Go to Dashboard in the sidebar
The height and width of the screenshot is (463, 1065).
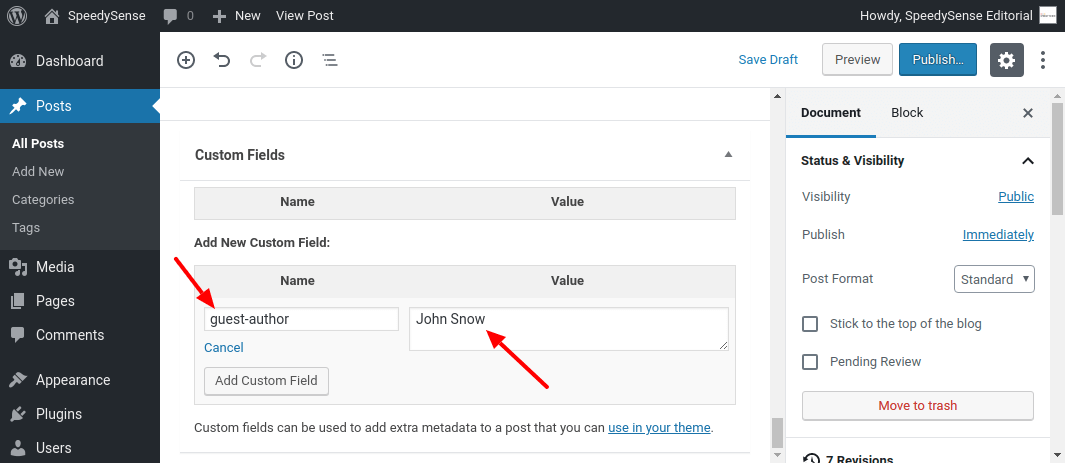pyautogui.click(x=79, y=61)
